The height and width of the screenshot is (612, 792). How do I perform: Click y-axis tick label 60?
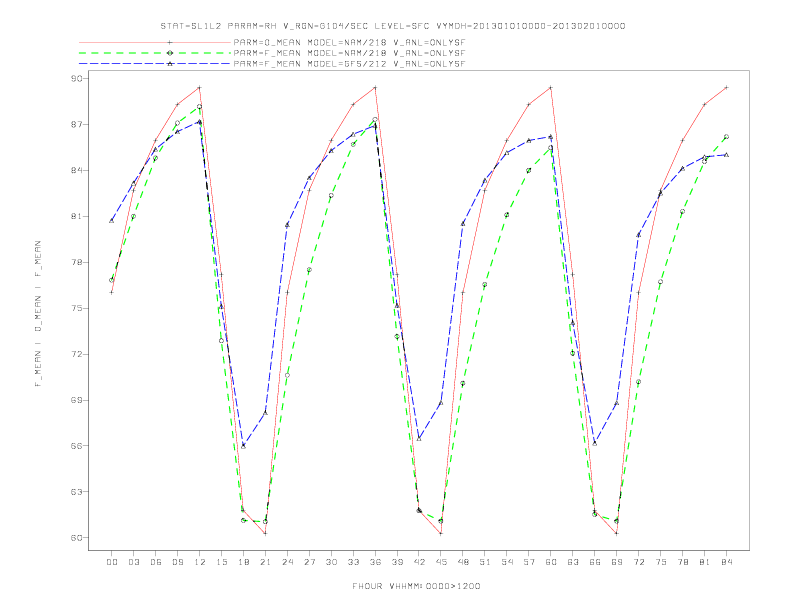(x=76, y=537)
